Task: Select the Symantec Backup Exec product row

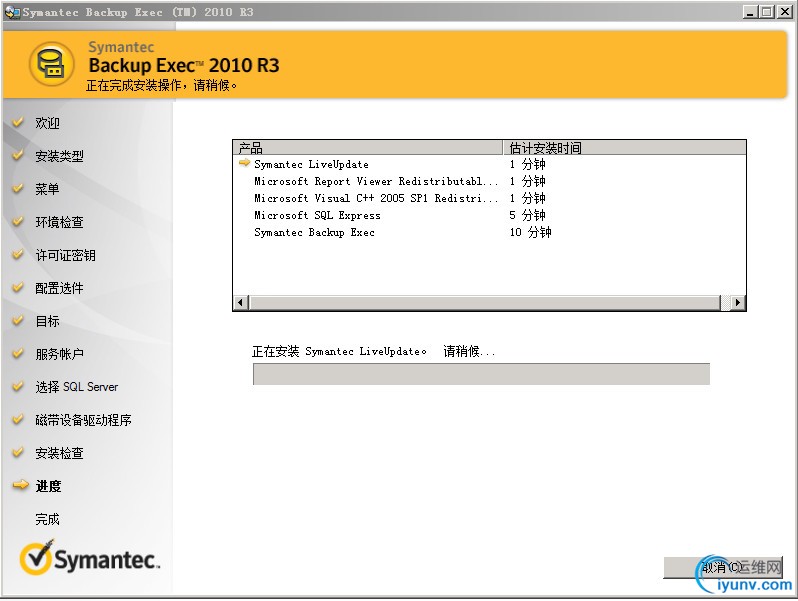Action: click(490, 233)
